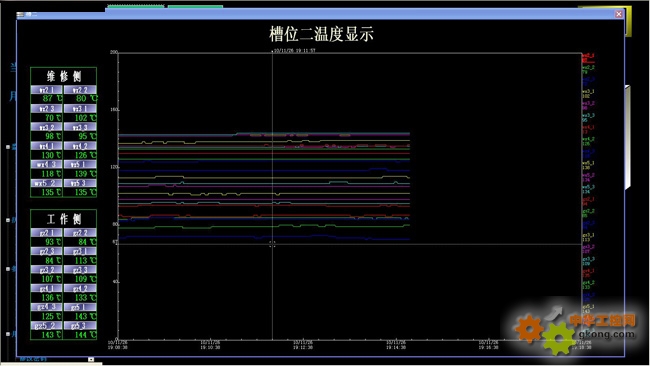Click the gz3_3 sensor label
650x366 pixels.
click(x=80, y=270)
